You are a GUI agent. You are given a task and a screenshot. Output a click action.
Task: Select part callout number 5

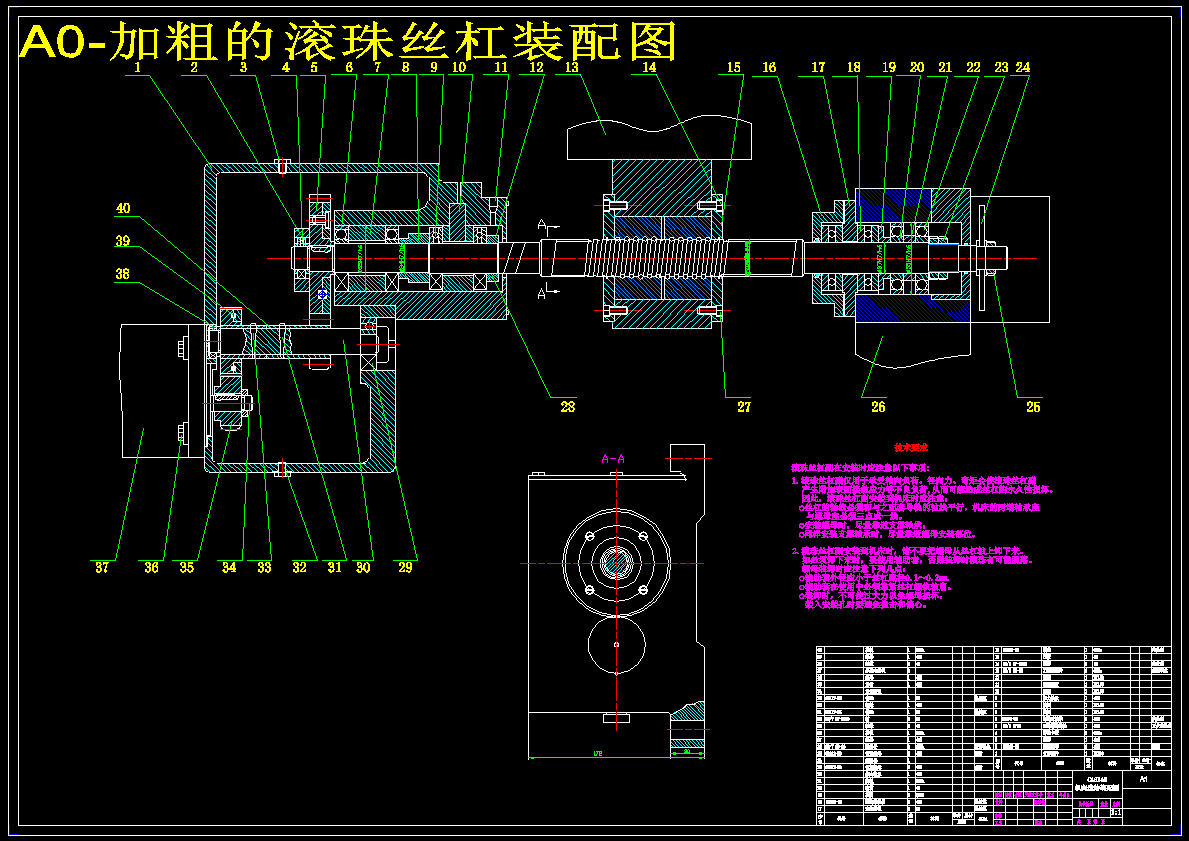coord(313,67)
